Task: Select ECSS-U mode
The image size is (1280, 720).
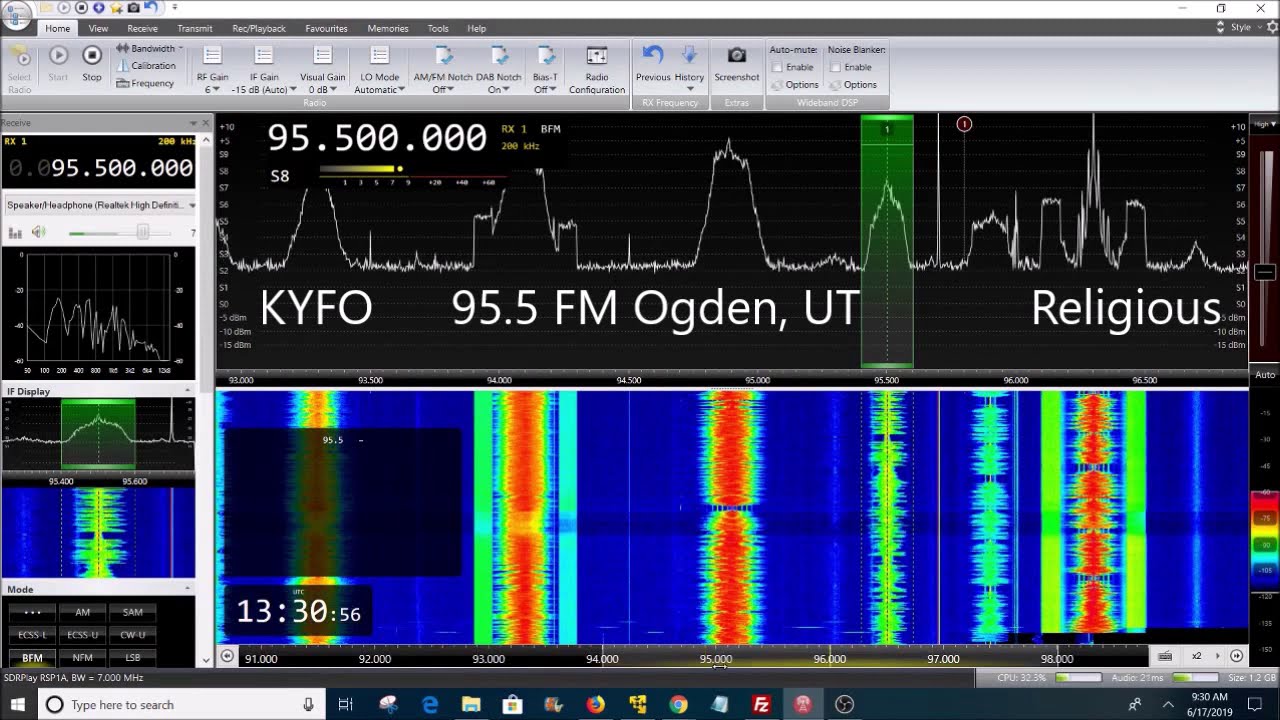Action: pyautogui.click(x=83, y=635)
